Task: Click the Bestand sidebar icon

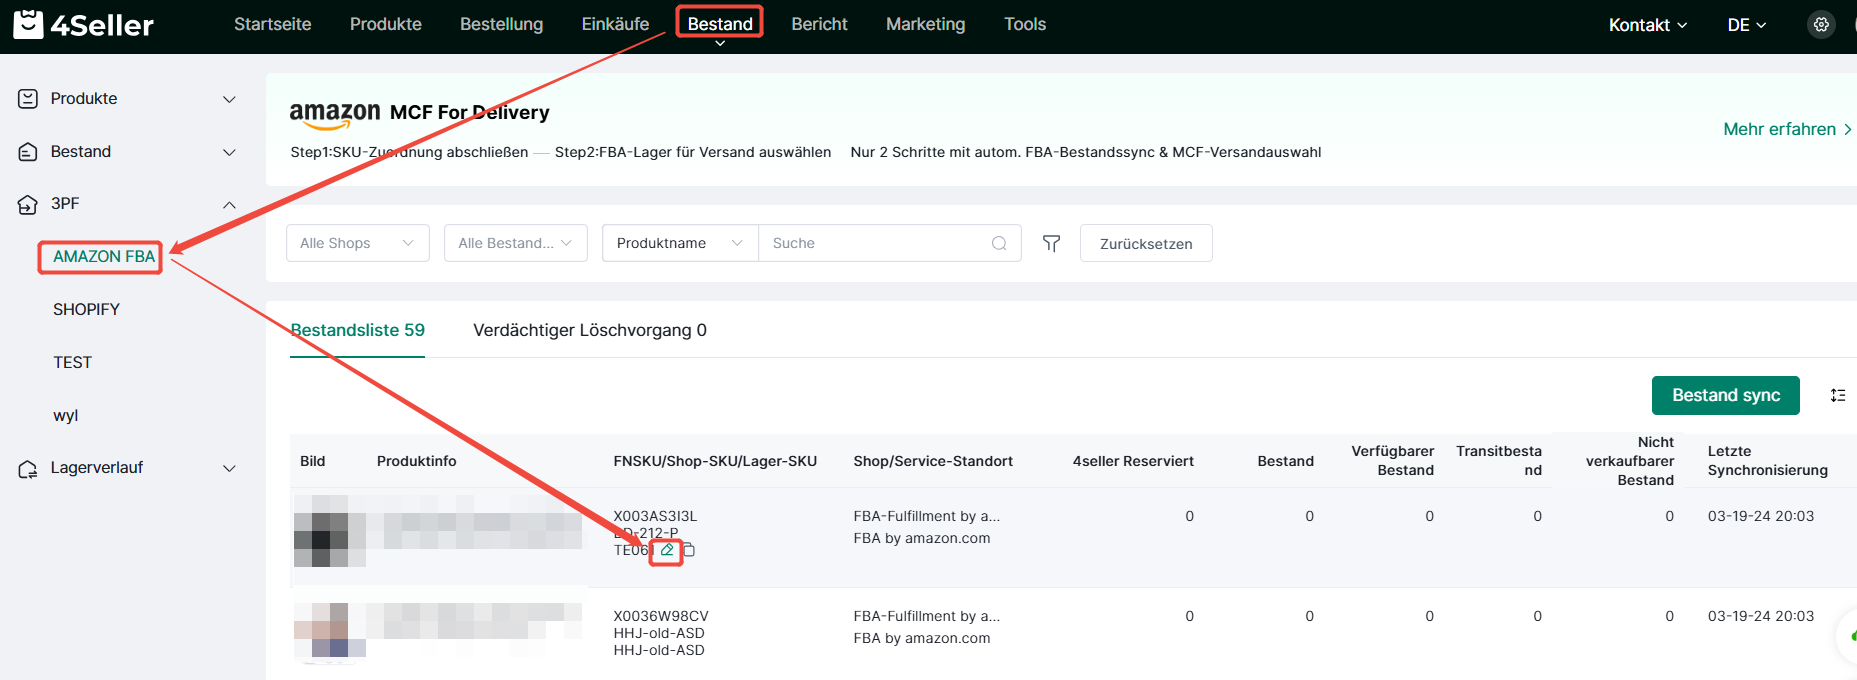Action: pyautogui.click(x=28, y=151)
